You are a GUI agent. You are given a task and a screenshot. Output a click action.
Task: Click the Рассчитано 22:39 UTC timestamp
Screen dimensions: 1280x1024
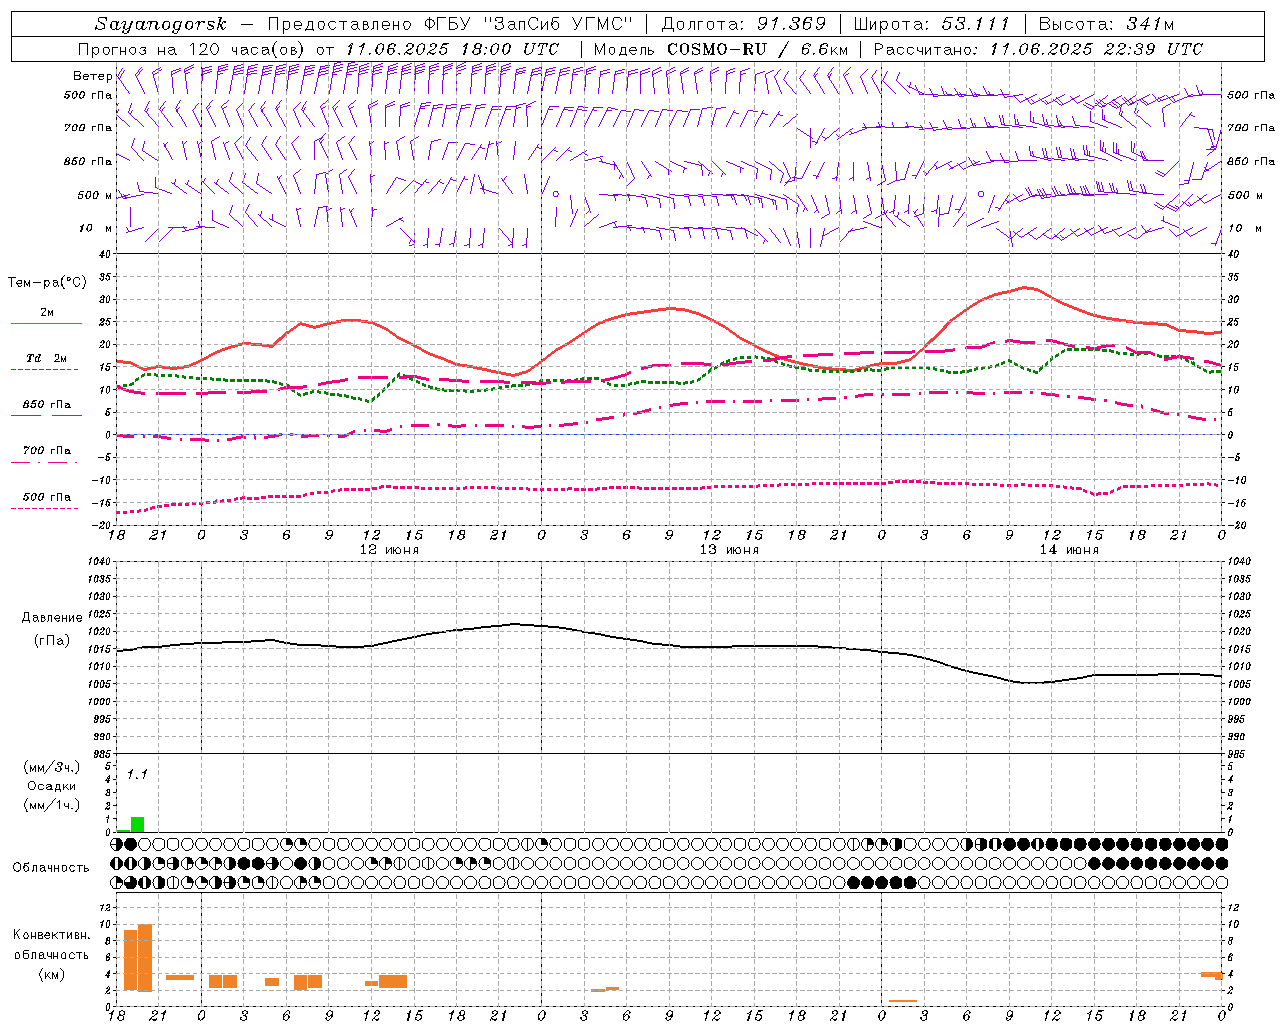[1039, 49]
